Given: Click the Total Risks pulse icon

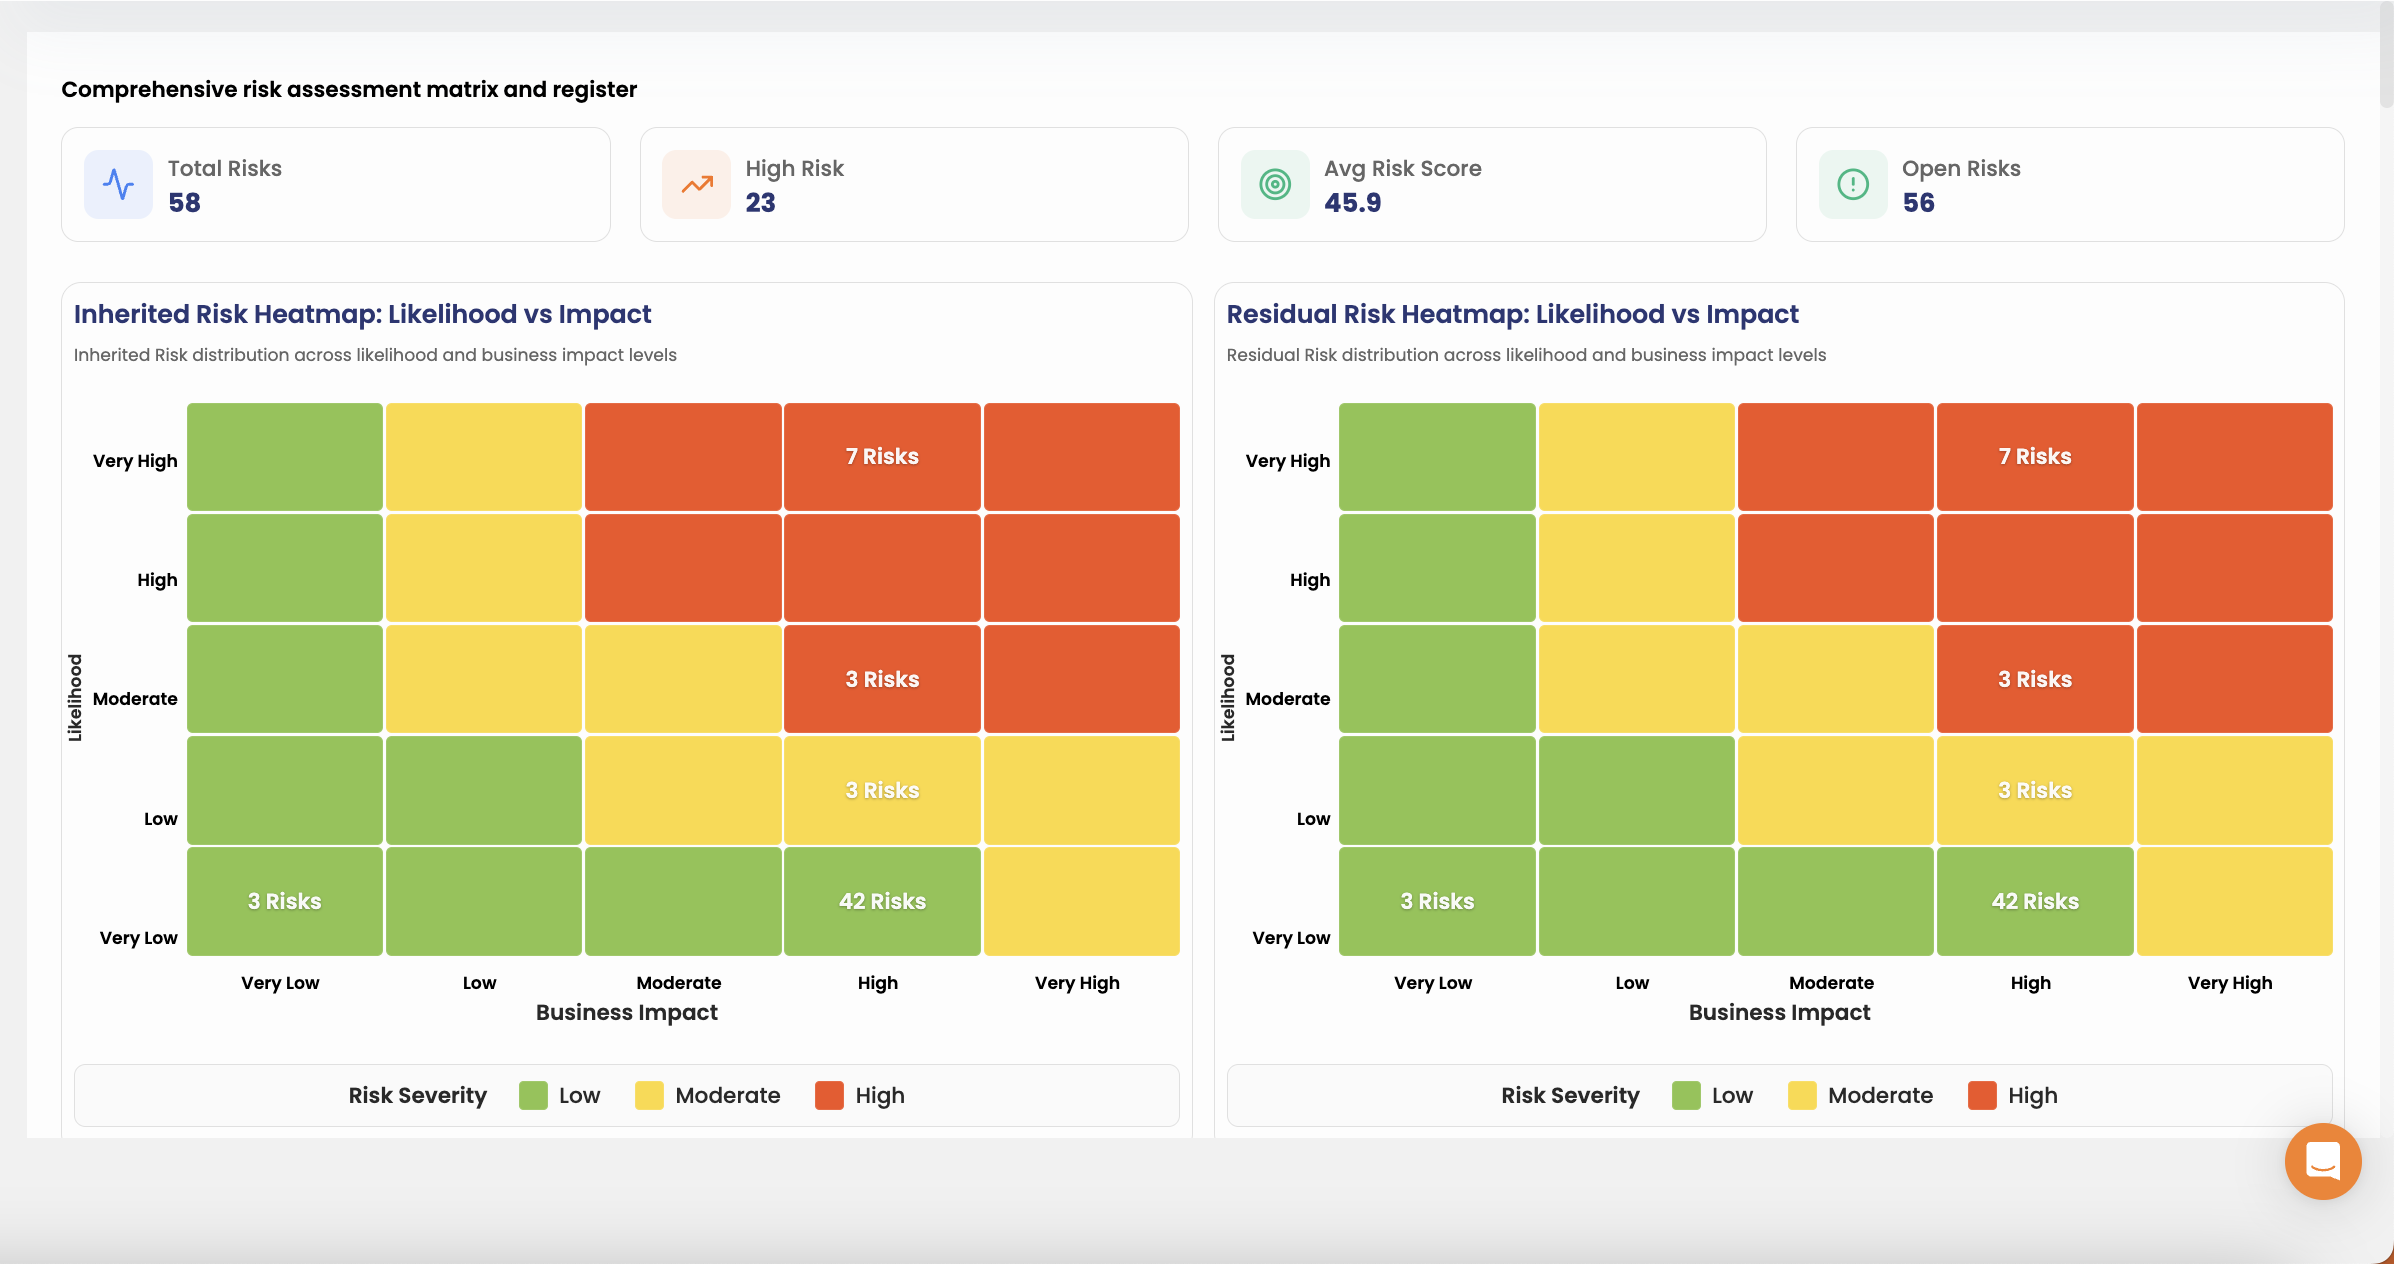Looking at the screenshot, I should (x=118, y=184).
